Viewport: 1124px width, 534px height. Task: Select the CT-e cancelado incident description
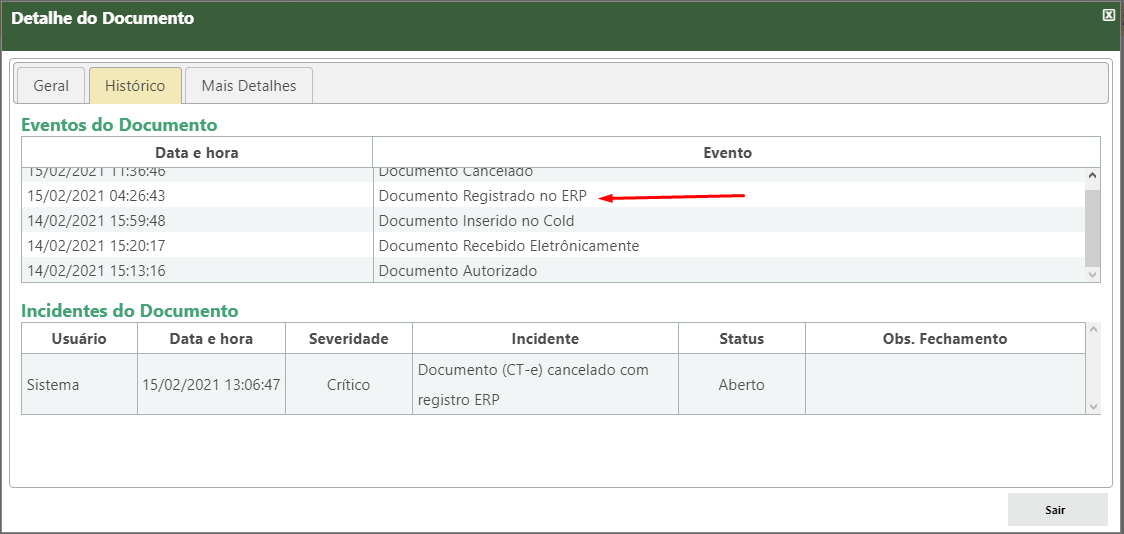tap(533, 384)
